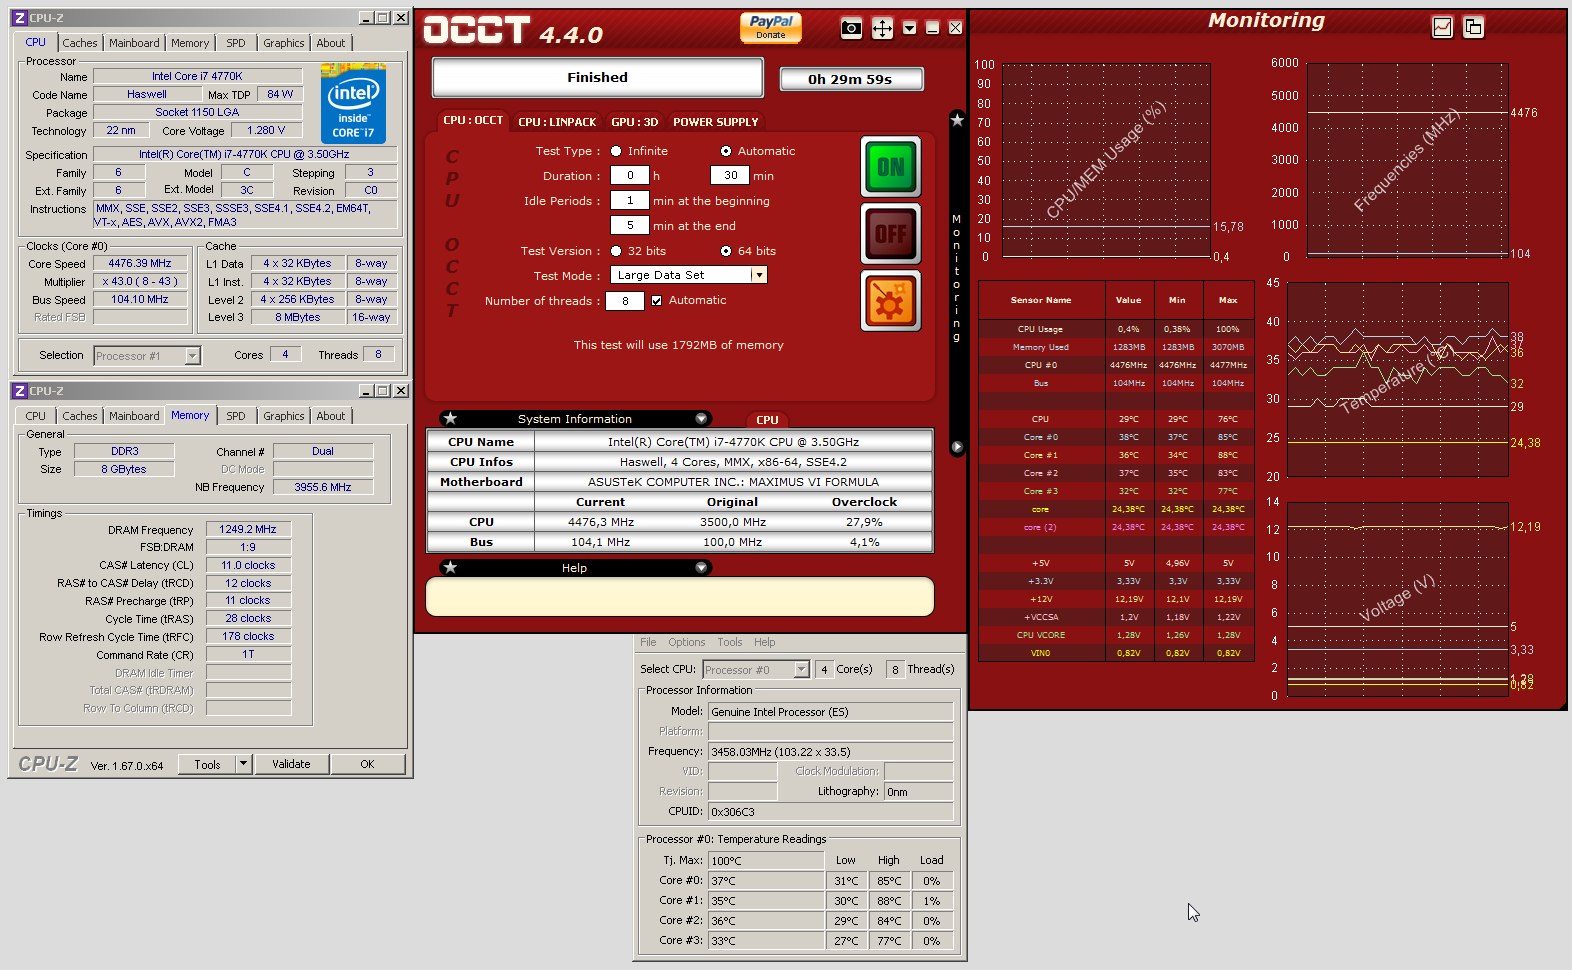
Task: Switch to CPU:LINPACK test tab
Action: tap(557, 122)
